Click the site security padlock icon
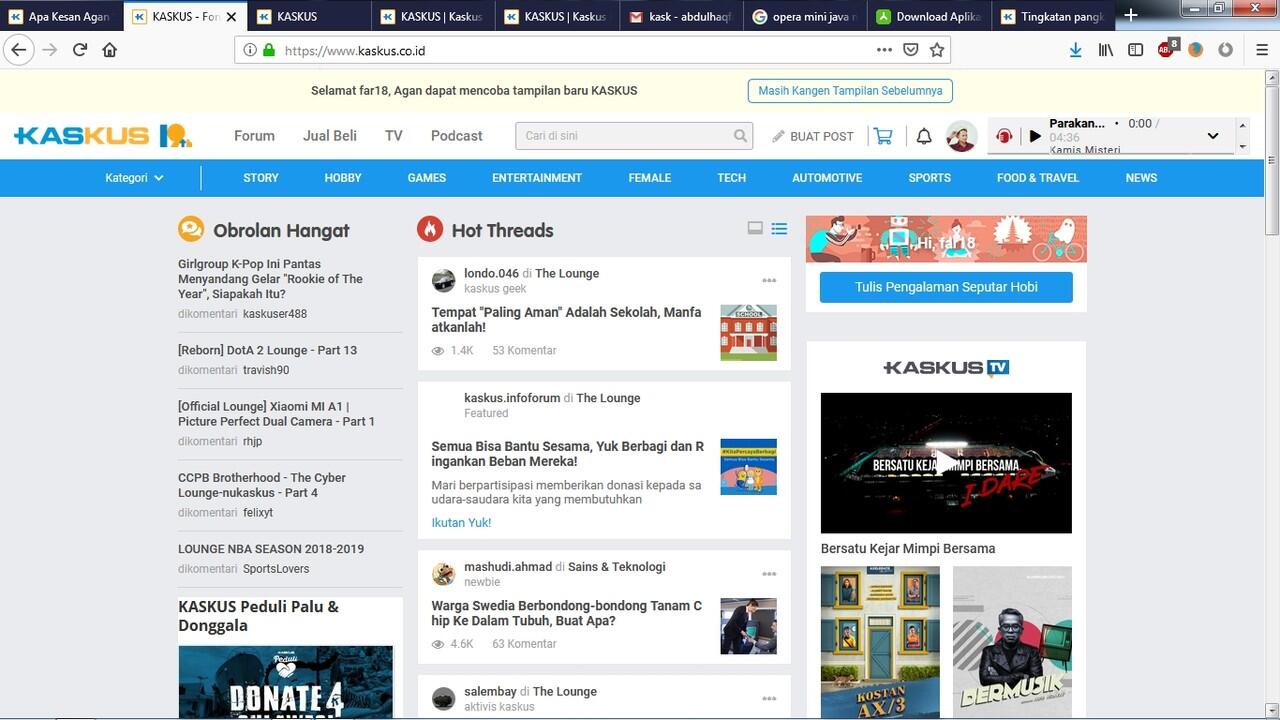 (x=269, y=50)
